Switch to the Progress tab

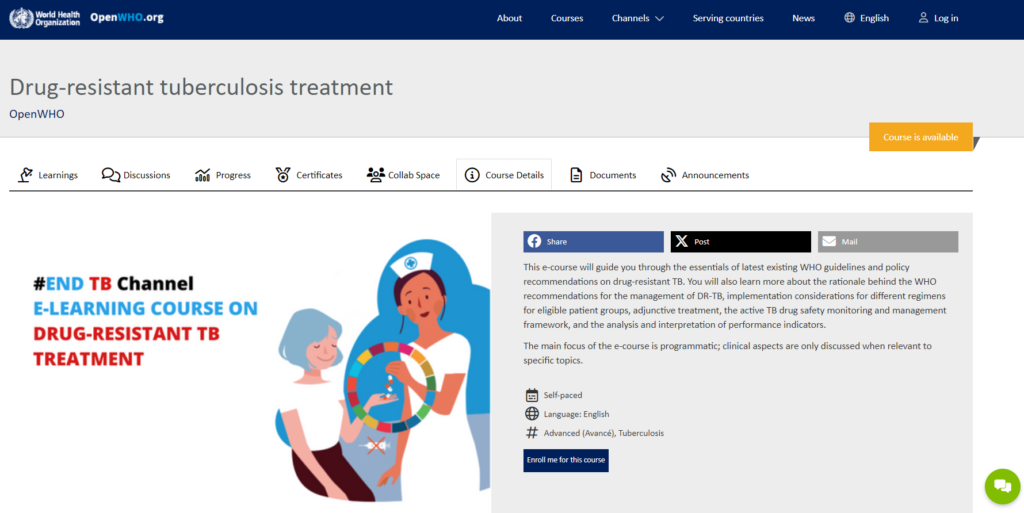(223, 175)
